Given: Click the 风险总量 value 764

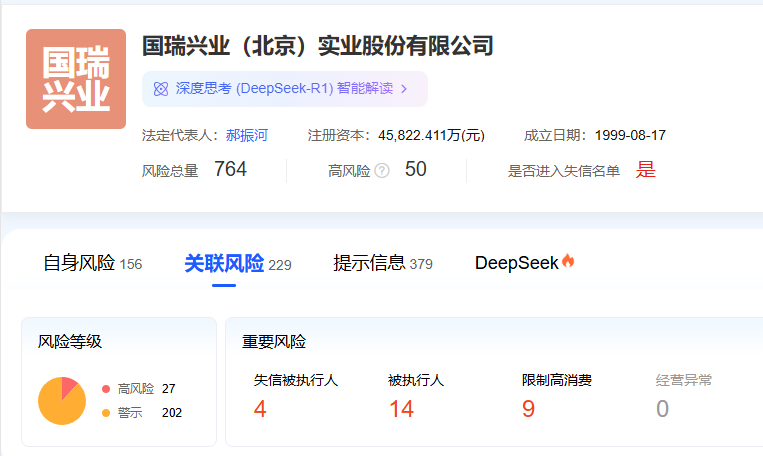Looking at the screenshot, I should coord(231,169).
